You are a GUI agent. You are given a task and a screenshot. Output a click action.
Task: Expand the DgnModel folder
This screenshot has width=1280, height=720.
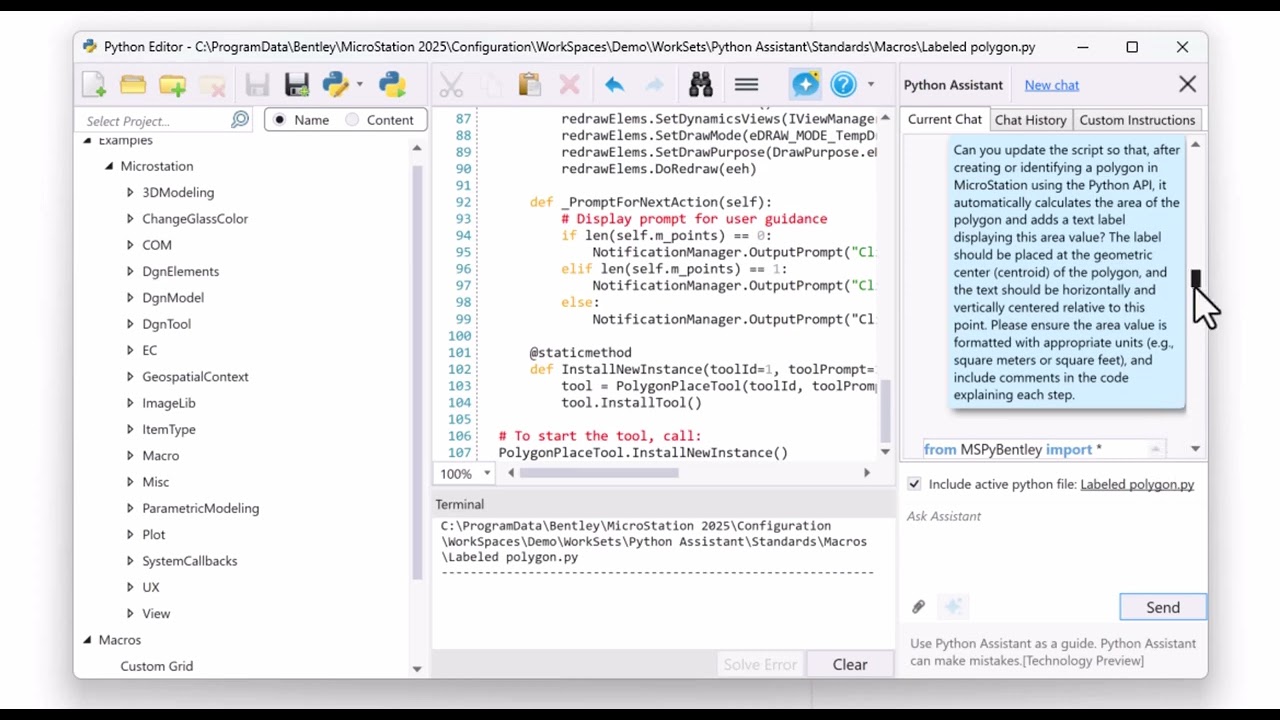(x=130, y=297)
